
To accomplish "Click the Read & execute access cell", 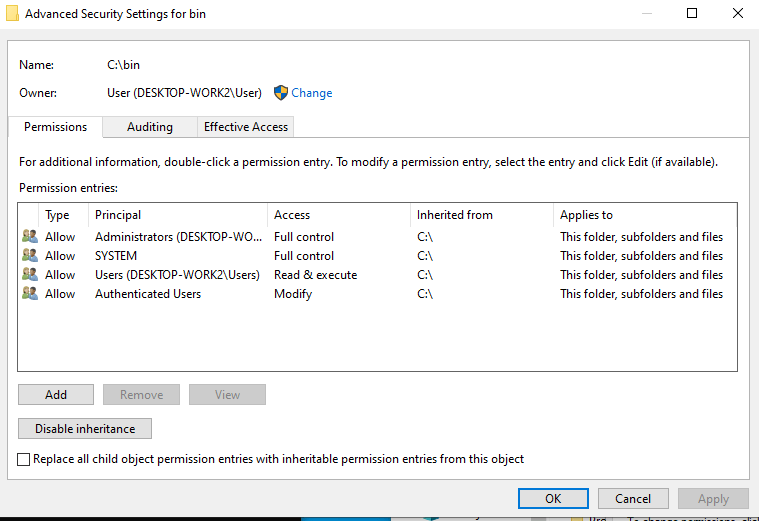I will coord(316,275).
